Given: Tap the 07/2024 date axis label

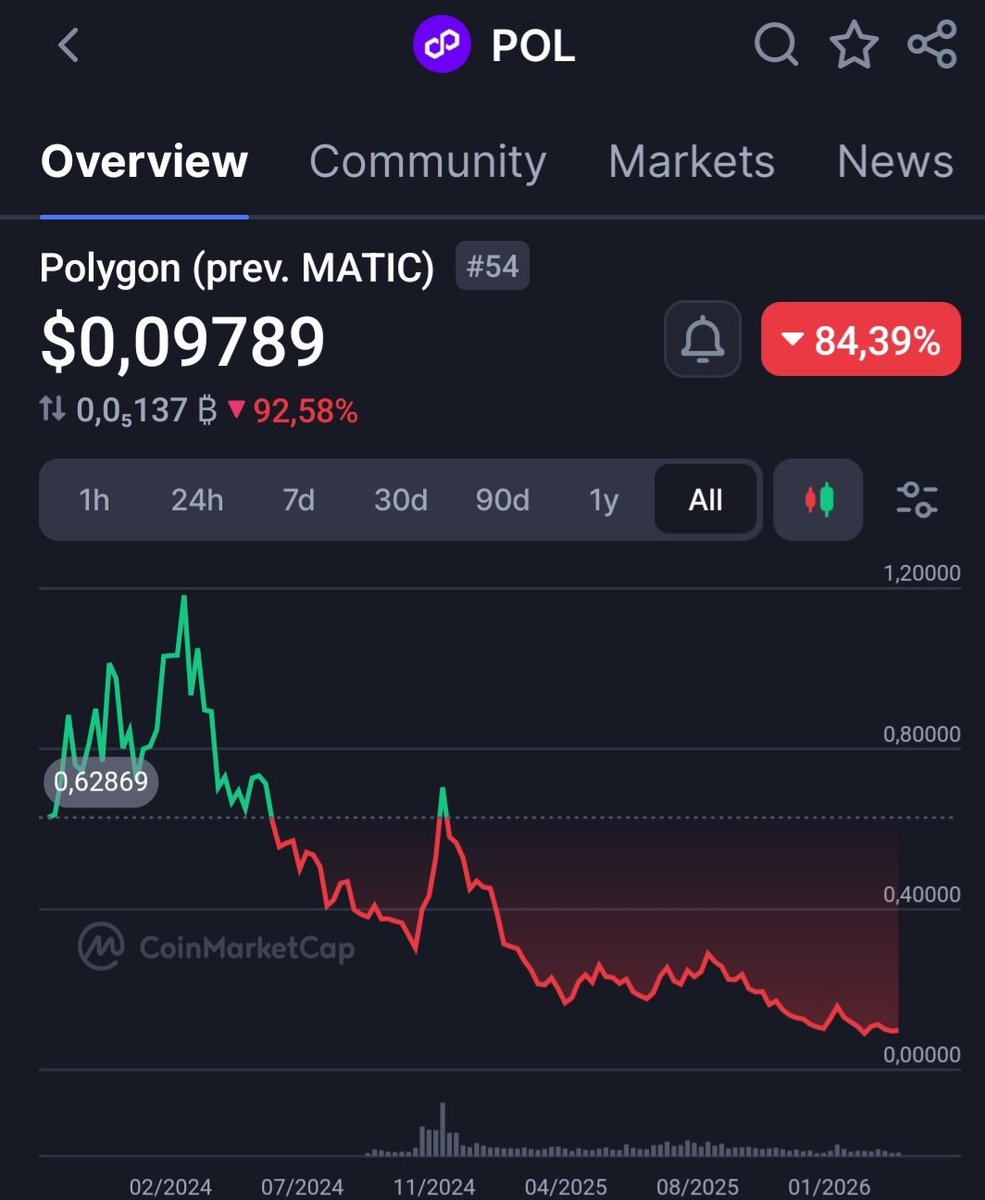Looking at the screenshot, I should click(302, 1186).
